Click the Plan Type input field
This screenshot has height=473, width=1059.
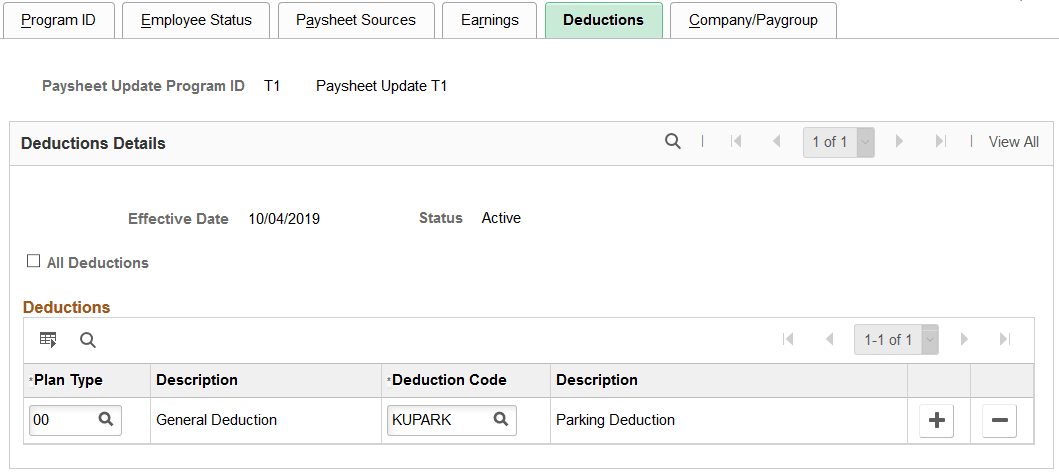pos(62,420)
